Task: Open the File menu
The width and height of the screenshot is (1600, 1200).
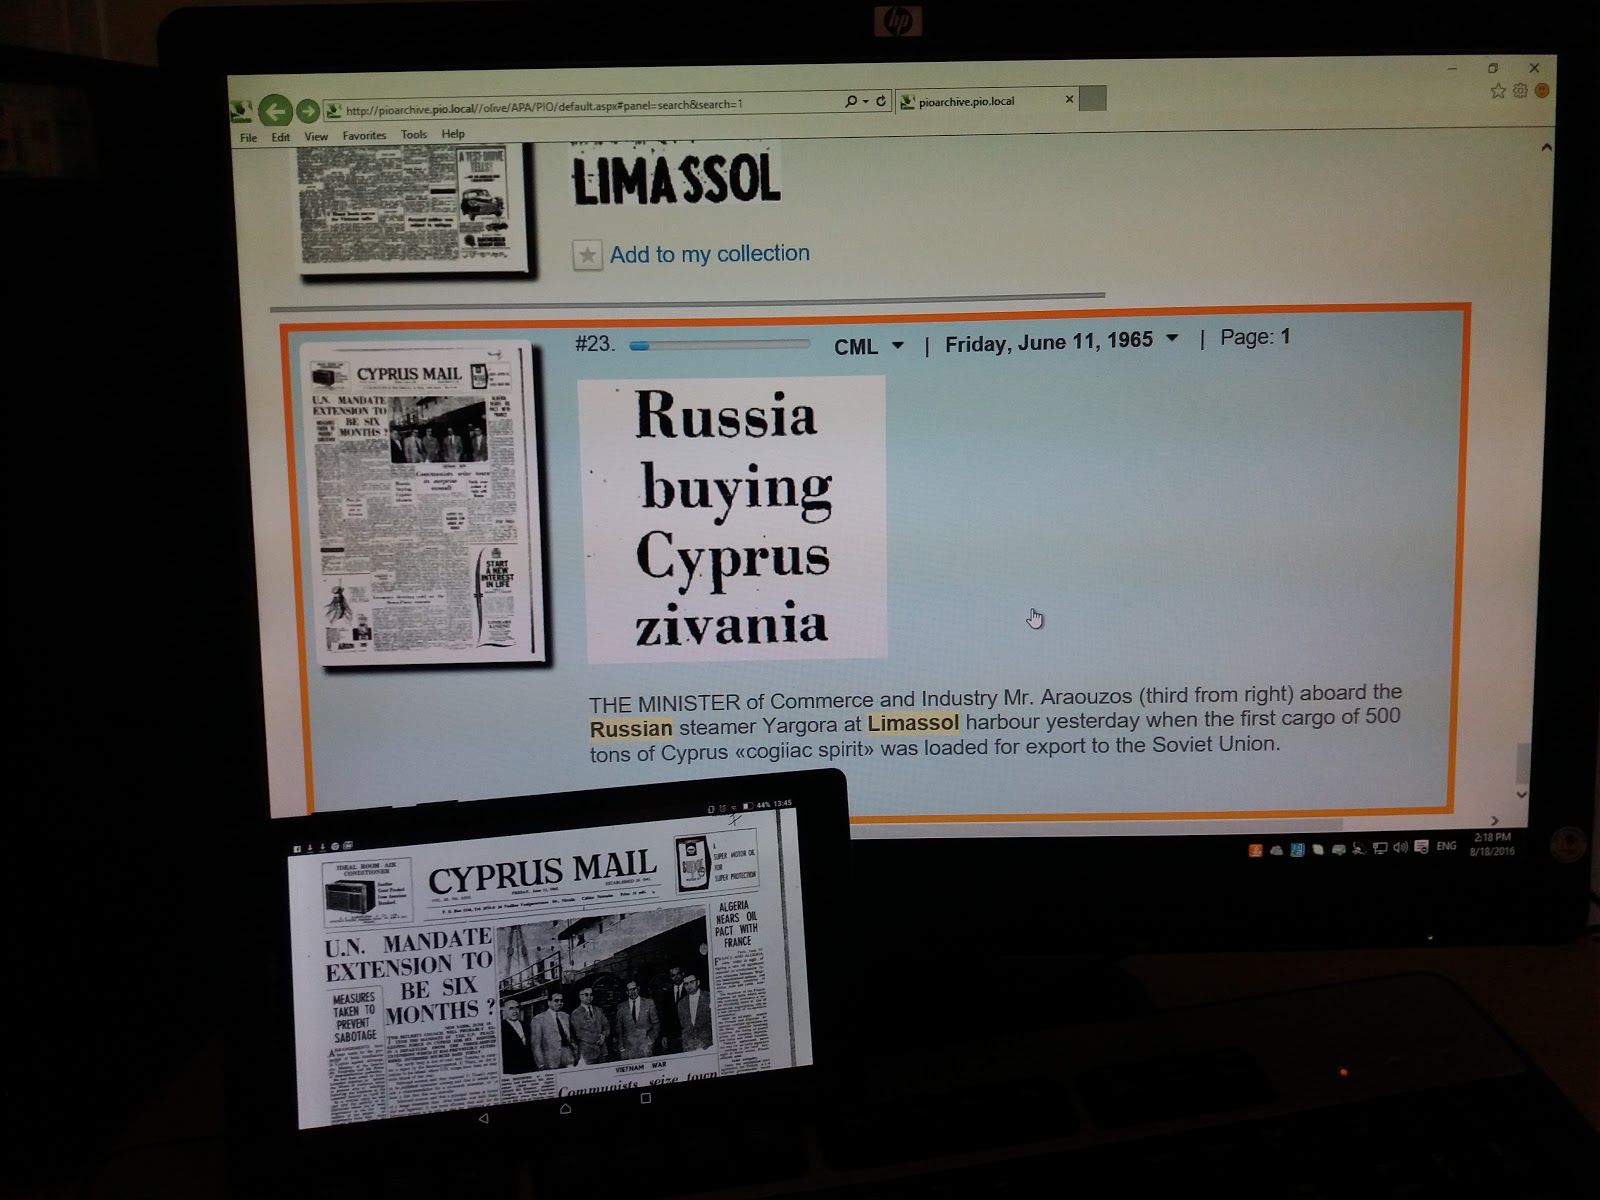Action: pyautogui.click(x=248, y=137)
